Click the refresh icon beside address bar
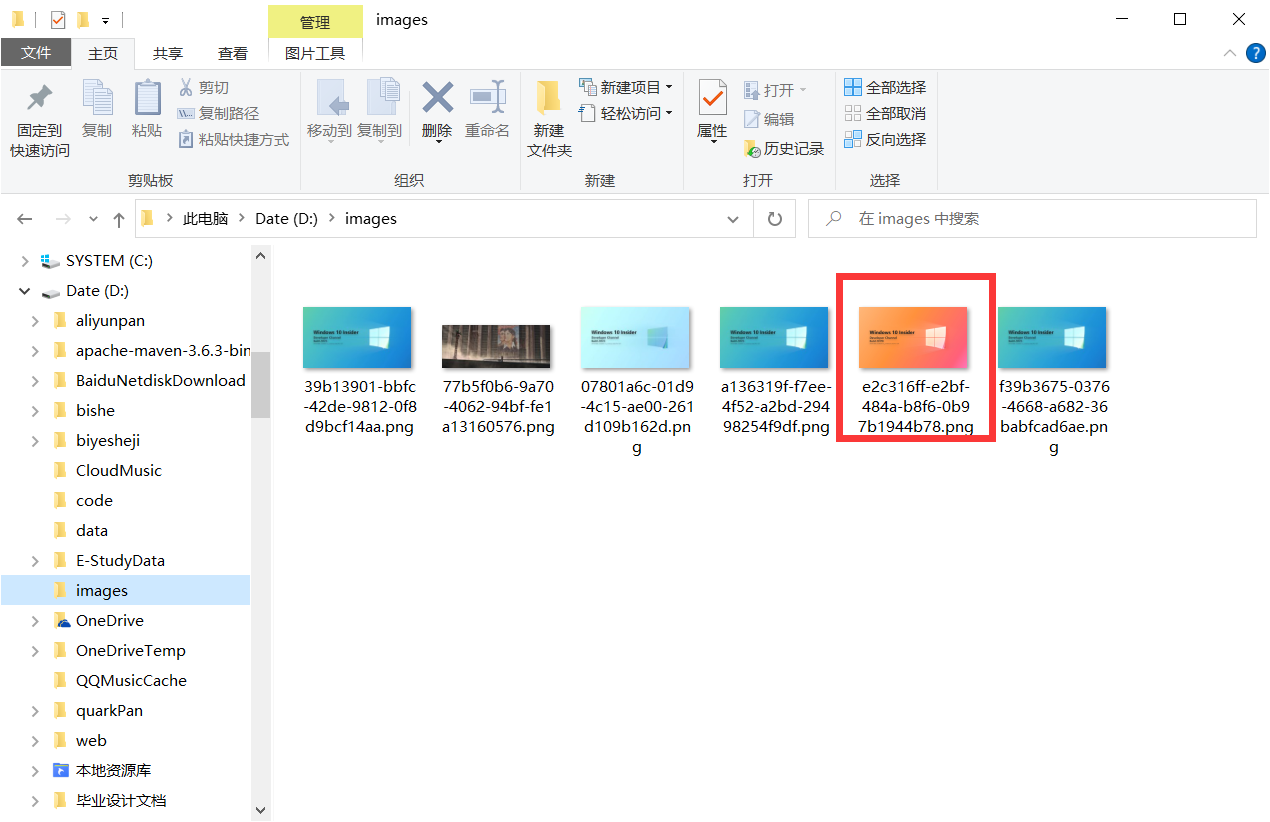The image size is (1270, 822). (774, 219)
